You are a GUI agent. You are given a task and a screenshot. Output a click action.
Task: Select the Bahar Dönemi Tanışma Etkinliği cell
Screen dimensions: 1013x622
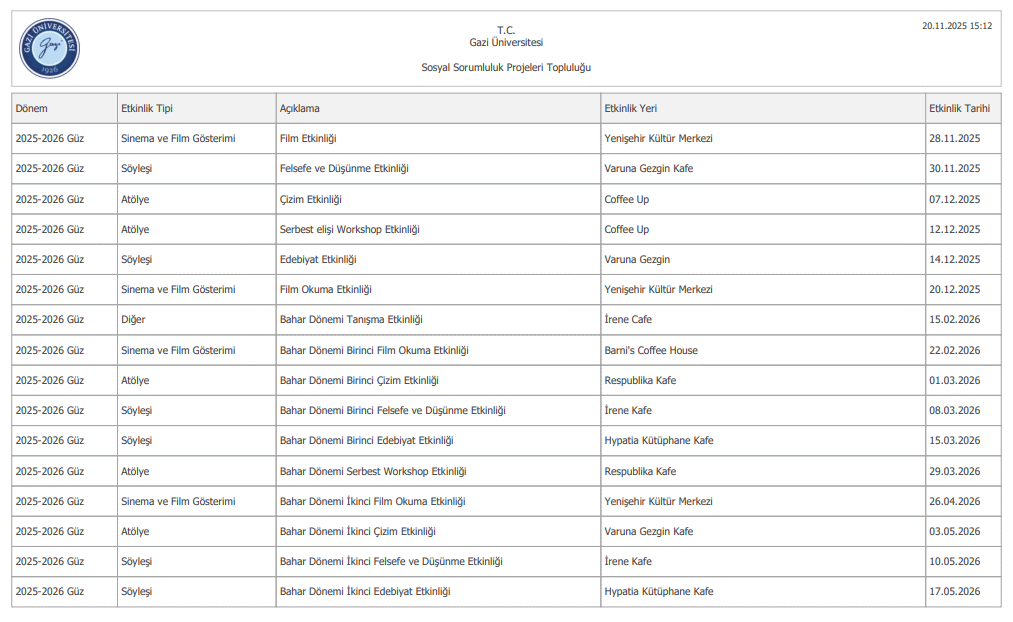pyautogui.click(x=351, y=320)
